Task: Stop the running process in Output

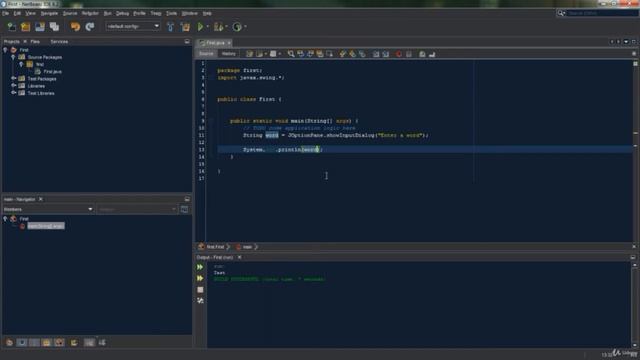Action: 200,290
